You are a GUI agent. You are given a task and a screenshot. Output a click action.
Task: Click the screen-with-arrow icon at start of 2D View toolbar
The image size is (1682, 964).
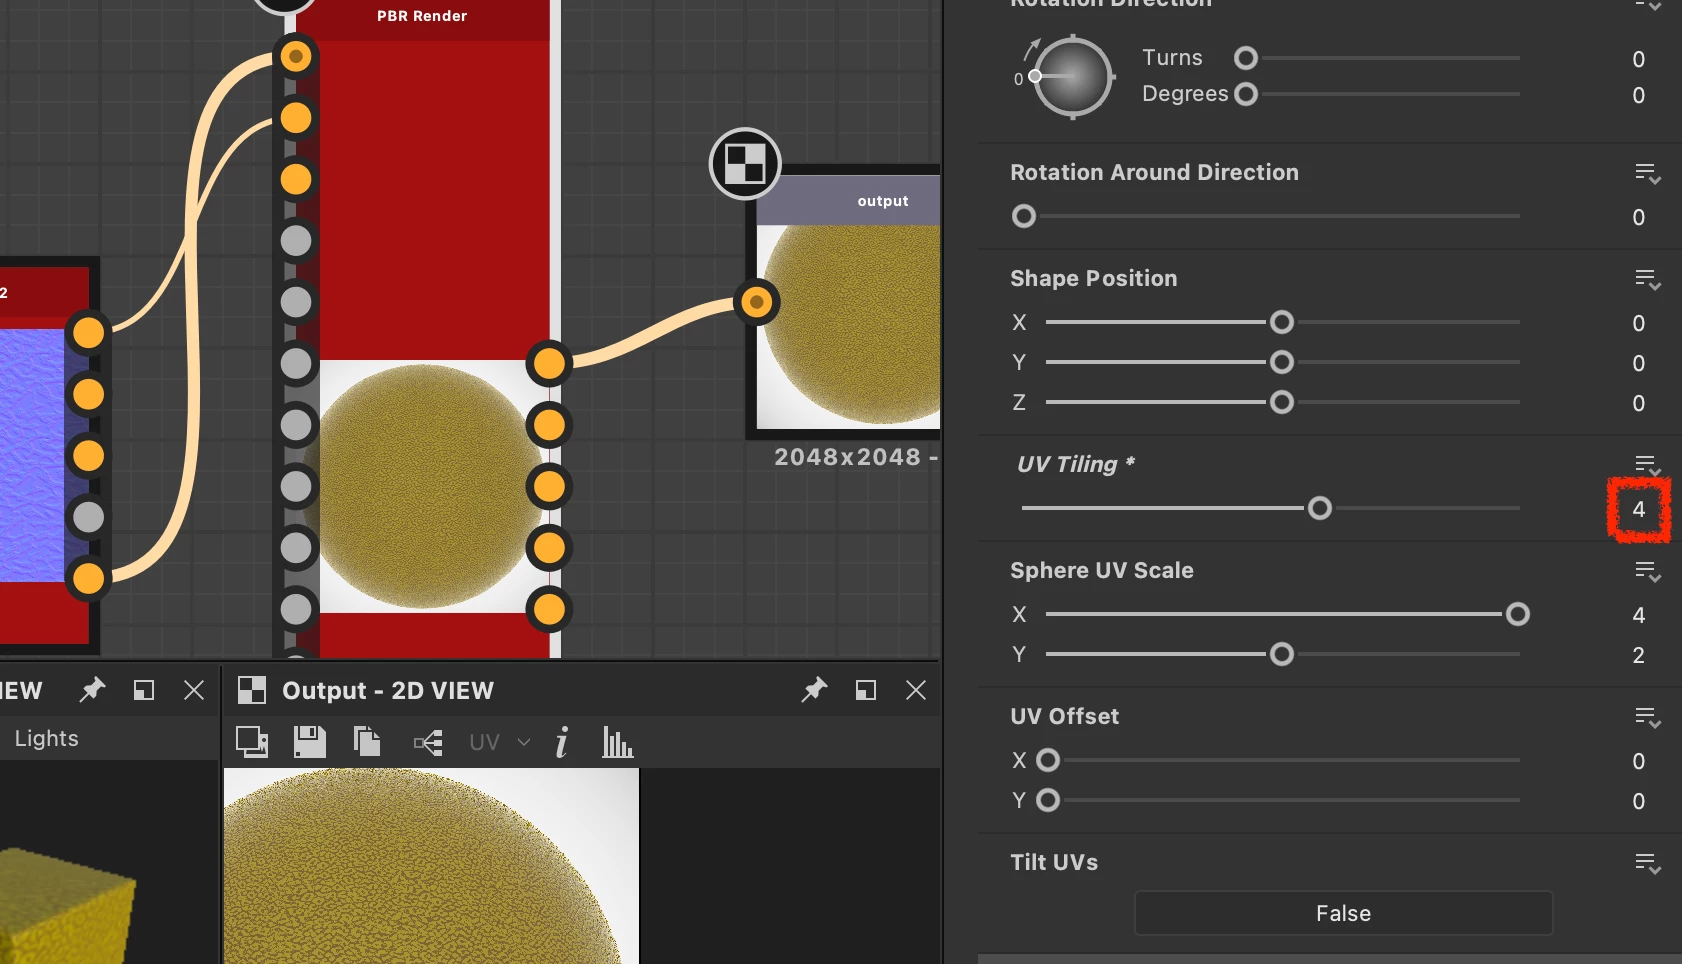pyautogui.click(x=252, y=742)
